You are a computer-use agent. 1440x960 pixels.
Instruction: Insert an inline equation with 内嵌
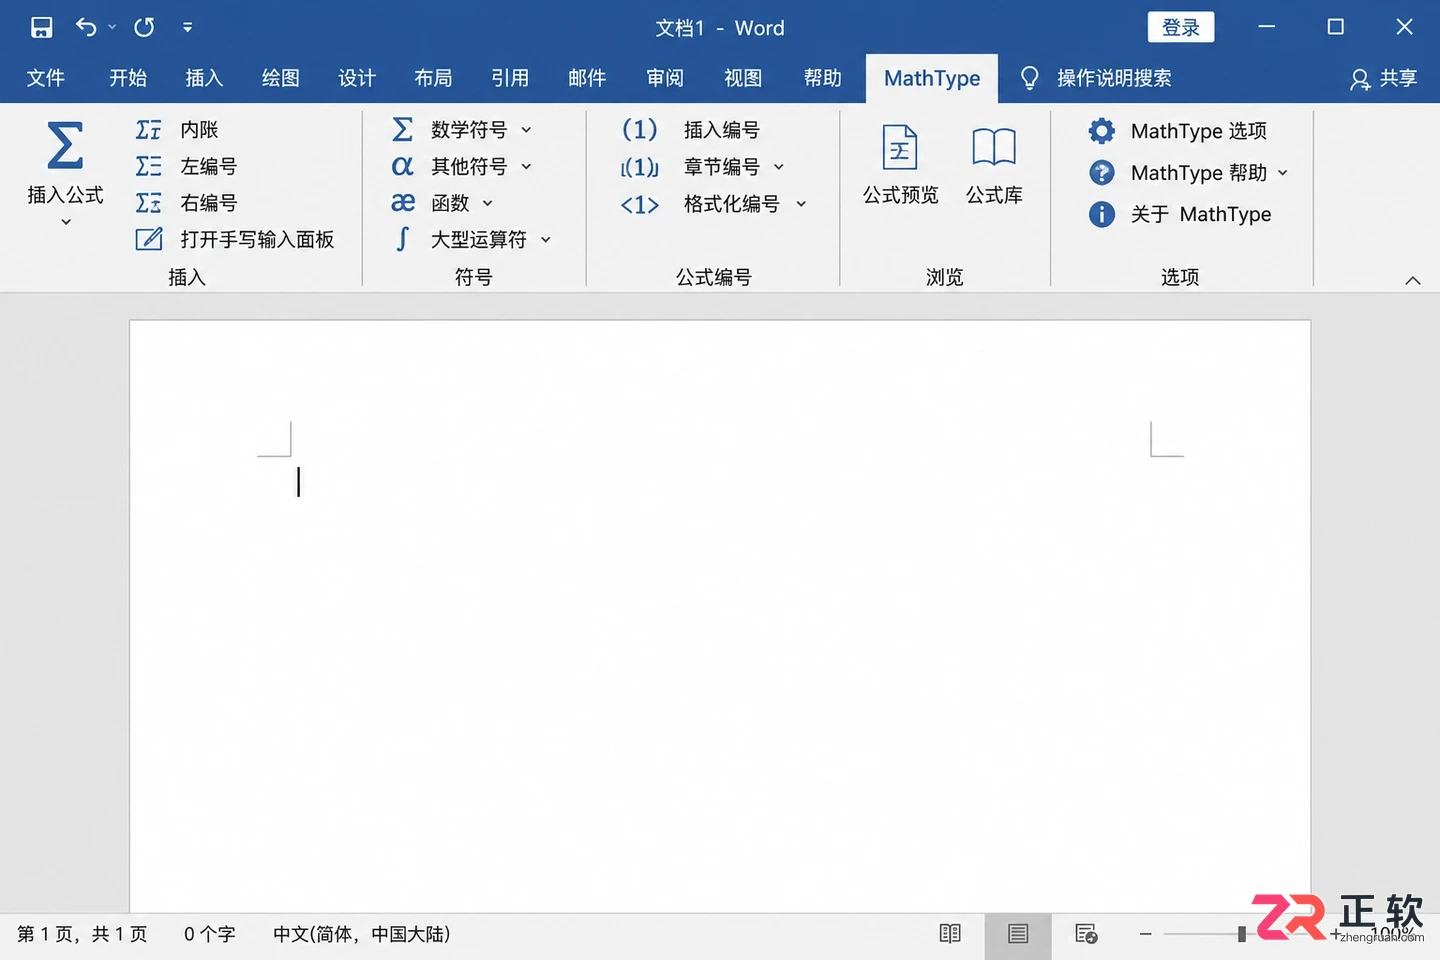click(x=177, y=129)
